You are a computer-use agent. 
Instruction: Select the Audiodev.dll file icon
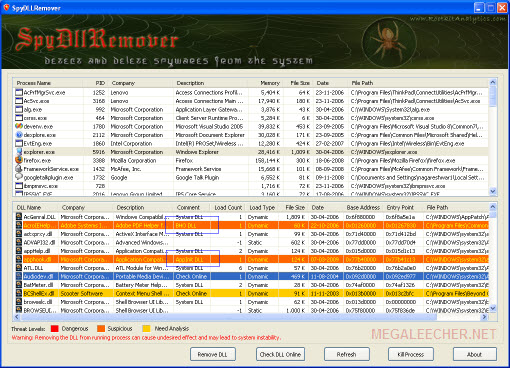click(x=19, y=276)
